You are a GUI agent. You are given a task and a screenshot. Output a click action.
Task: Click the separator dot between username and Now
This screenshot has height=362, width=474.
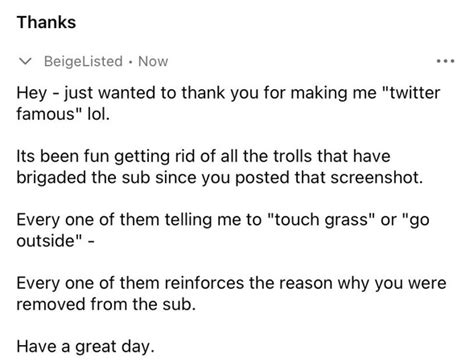[x=130, y=62]
